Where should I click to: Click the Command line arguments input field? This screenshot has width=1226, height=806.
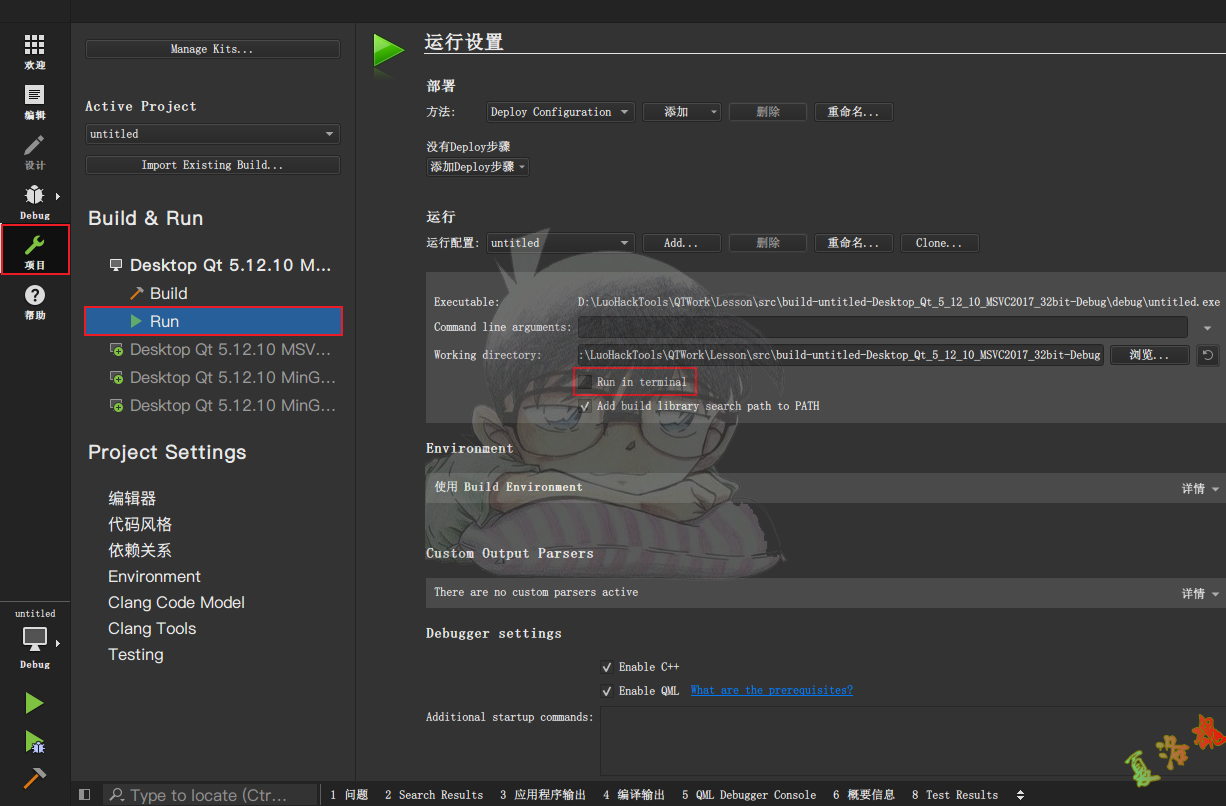[882, 327]
